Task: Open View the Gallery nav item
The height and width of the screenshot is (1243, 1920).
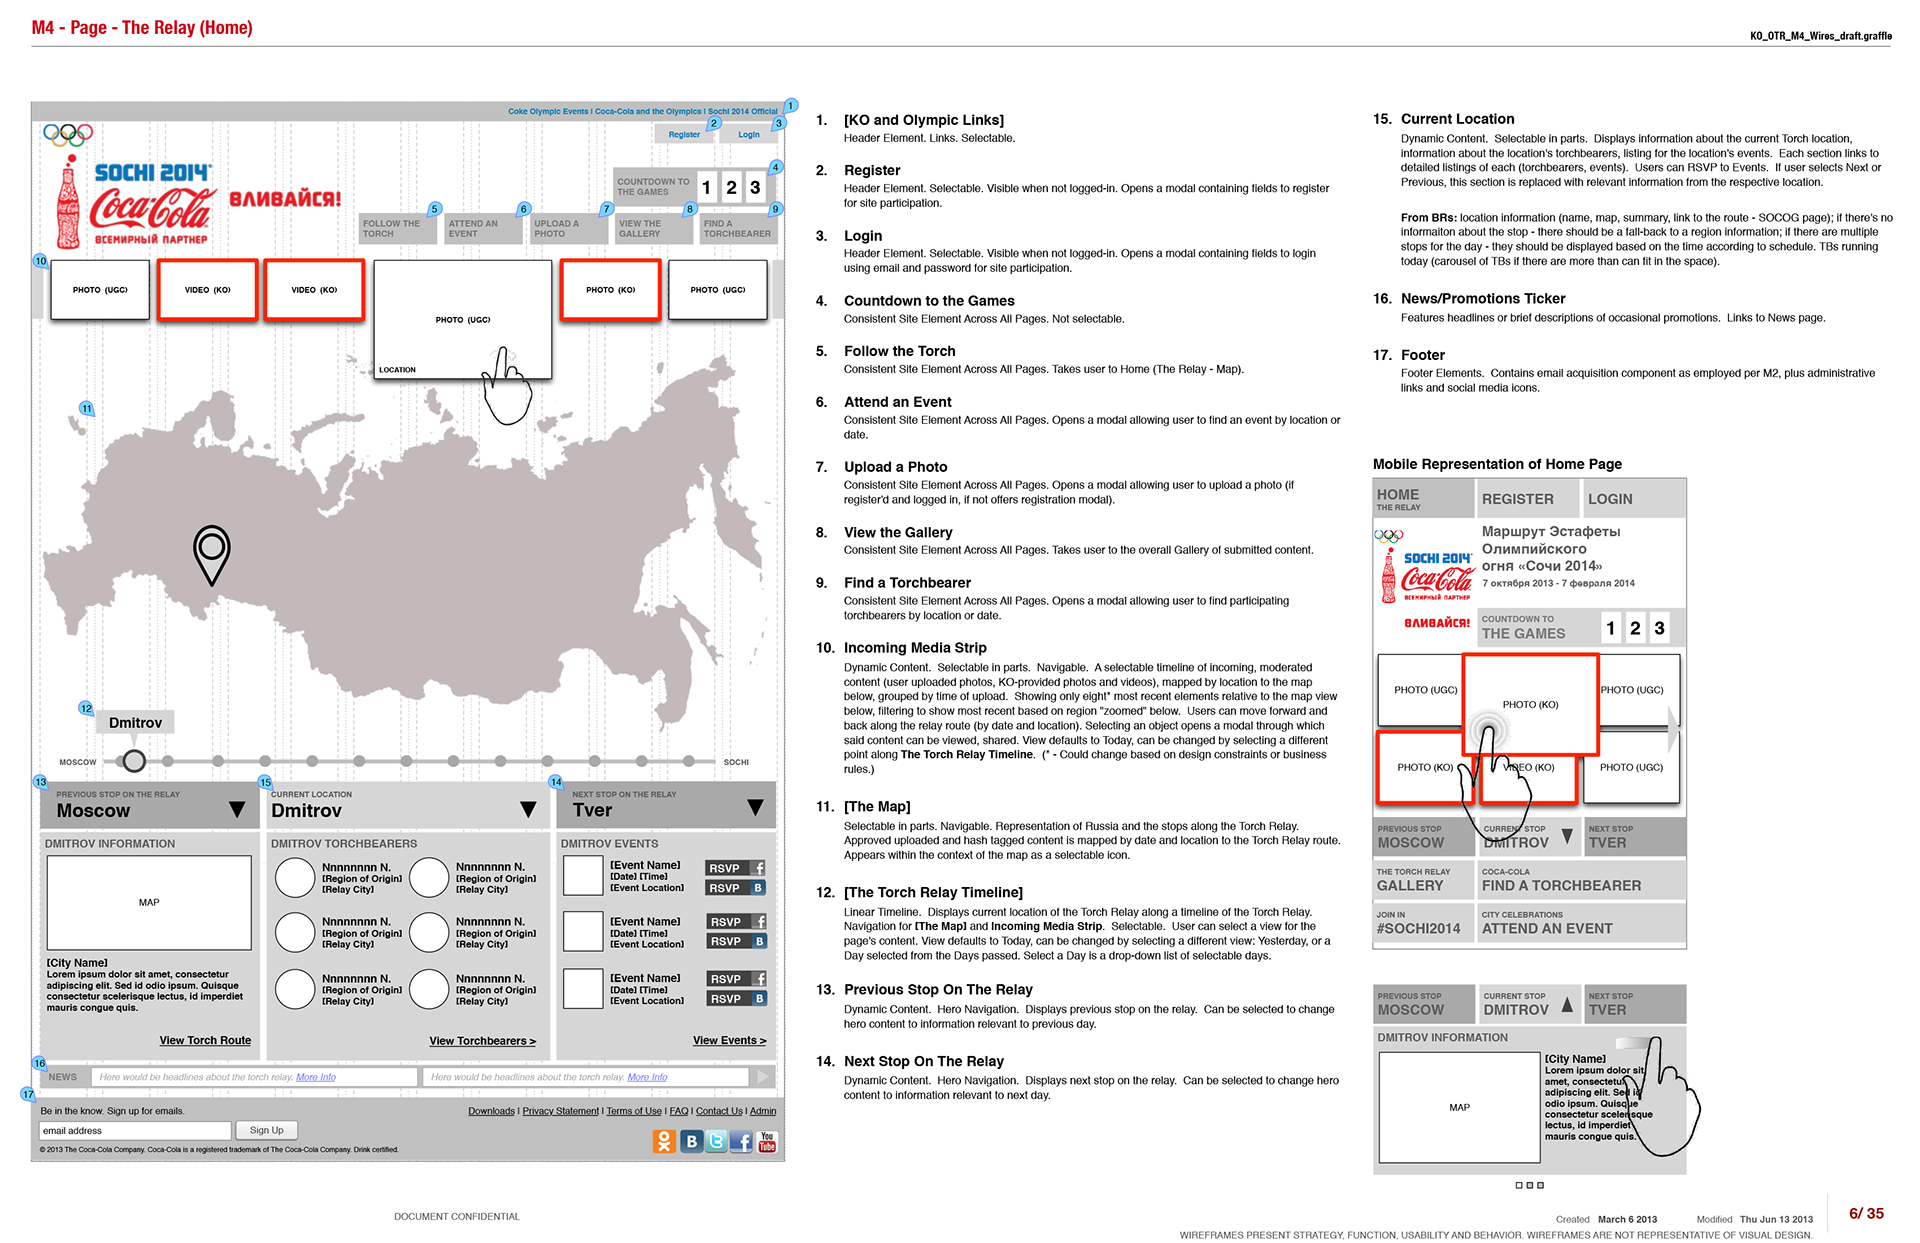Action: tap(655, 229)
